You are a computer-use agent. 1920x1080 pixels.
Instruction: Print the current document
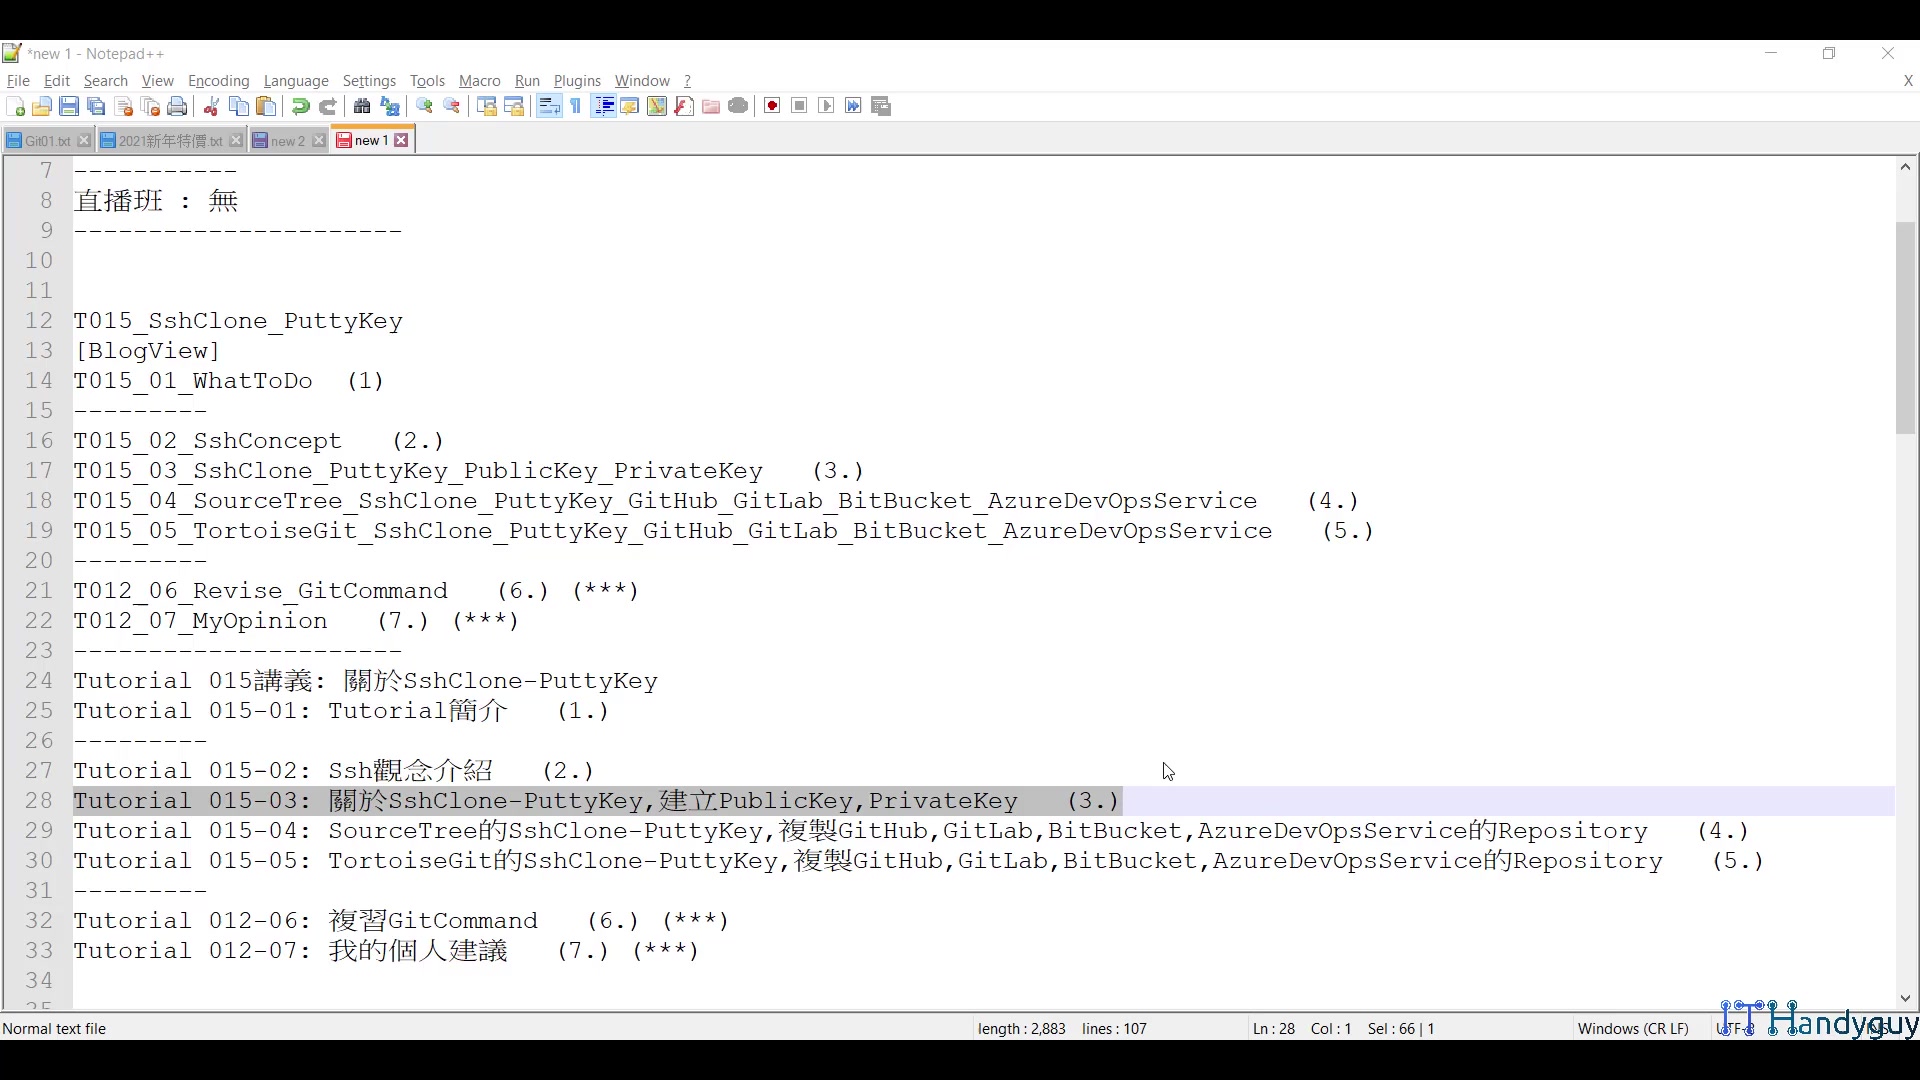pos(177,106)
